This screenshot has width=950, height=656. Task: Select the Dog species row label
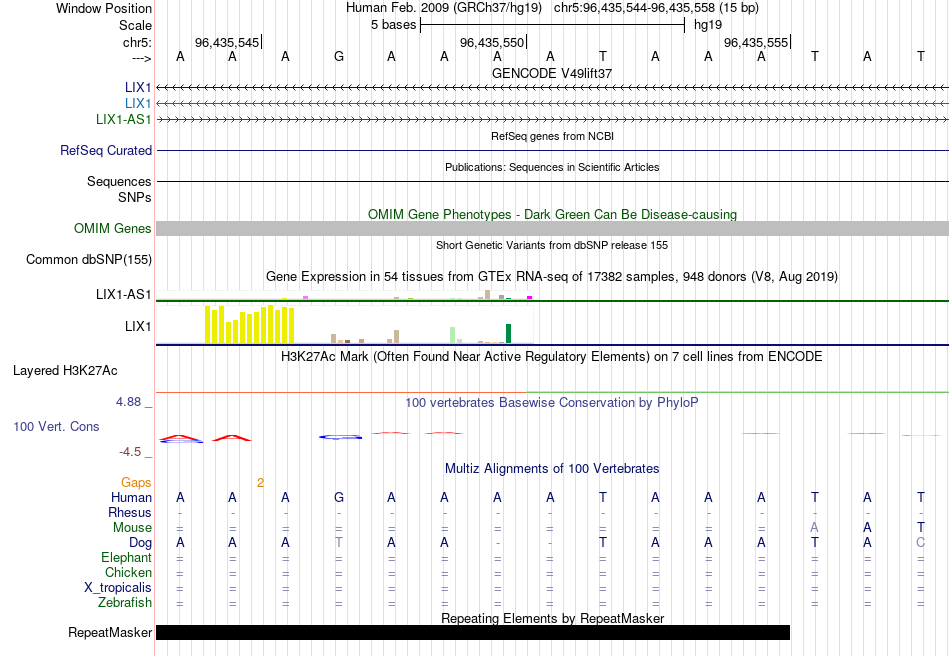(141, 543)
